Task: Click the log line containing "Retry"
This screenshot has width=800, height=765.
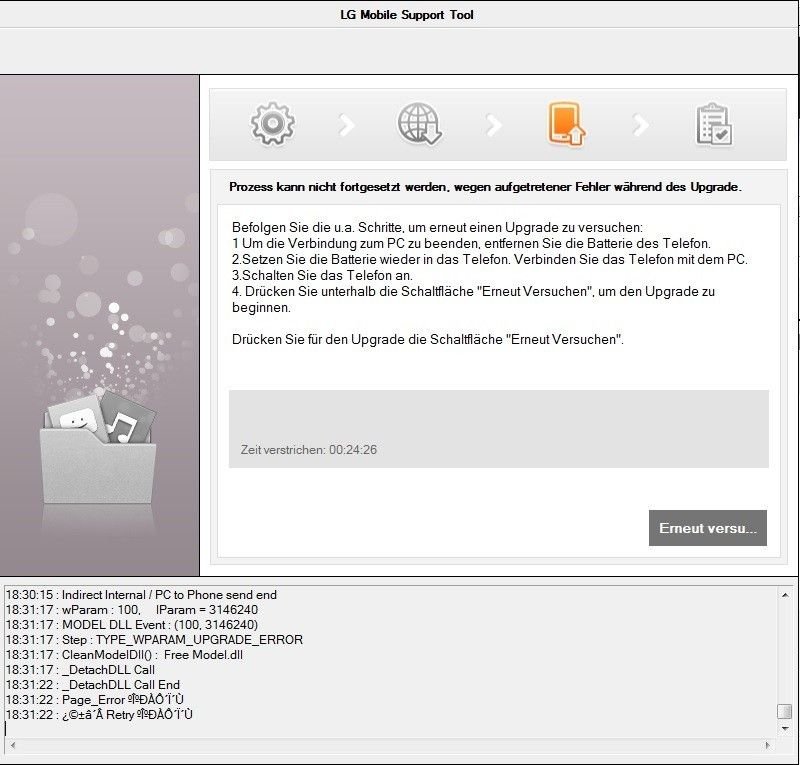Action: click(99, 714)
